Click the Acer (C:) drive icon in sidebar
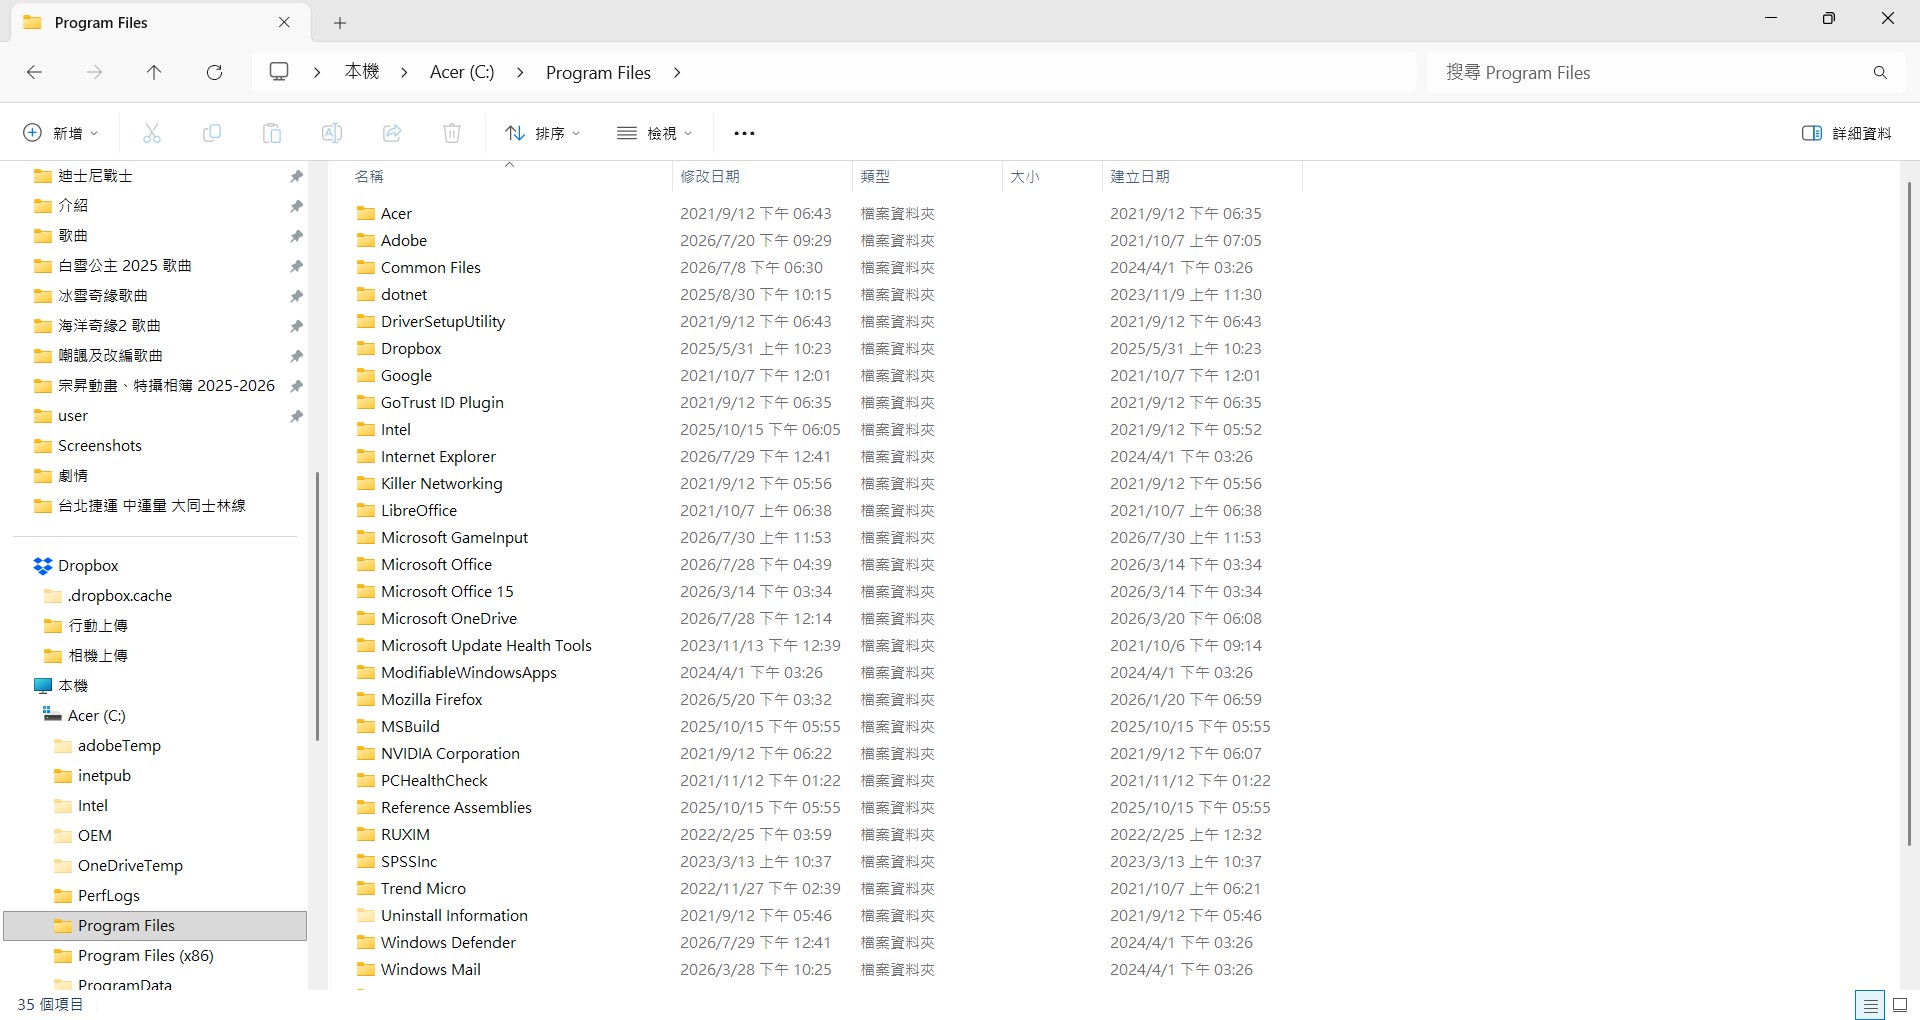The image size is (1920, 1020). click(x=52, y=715)
